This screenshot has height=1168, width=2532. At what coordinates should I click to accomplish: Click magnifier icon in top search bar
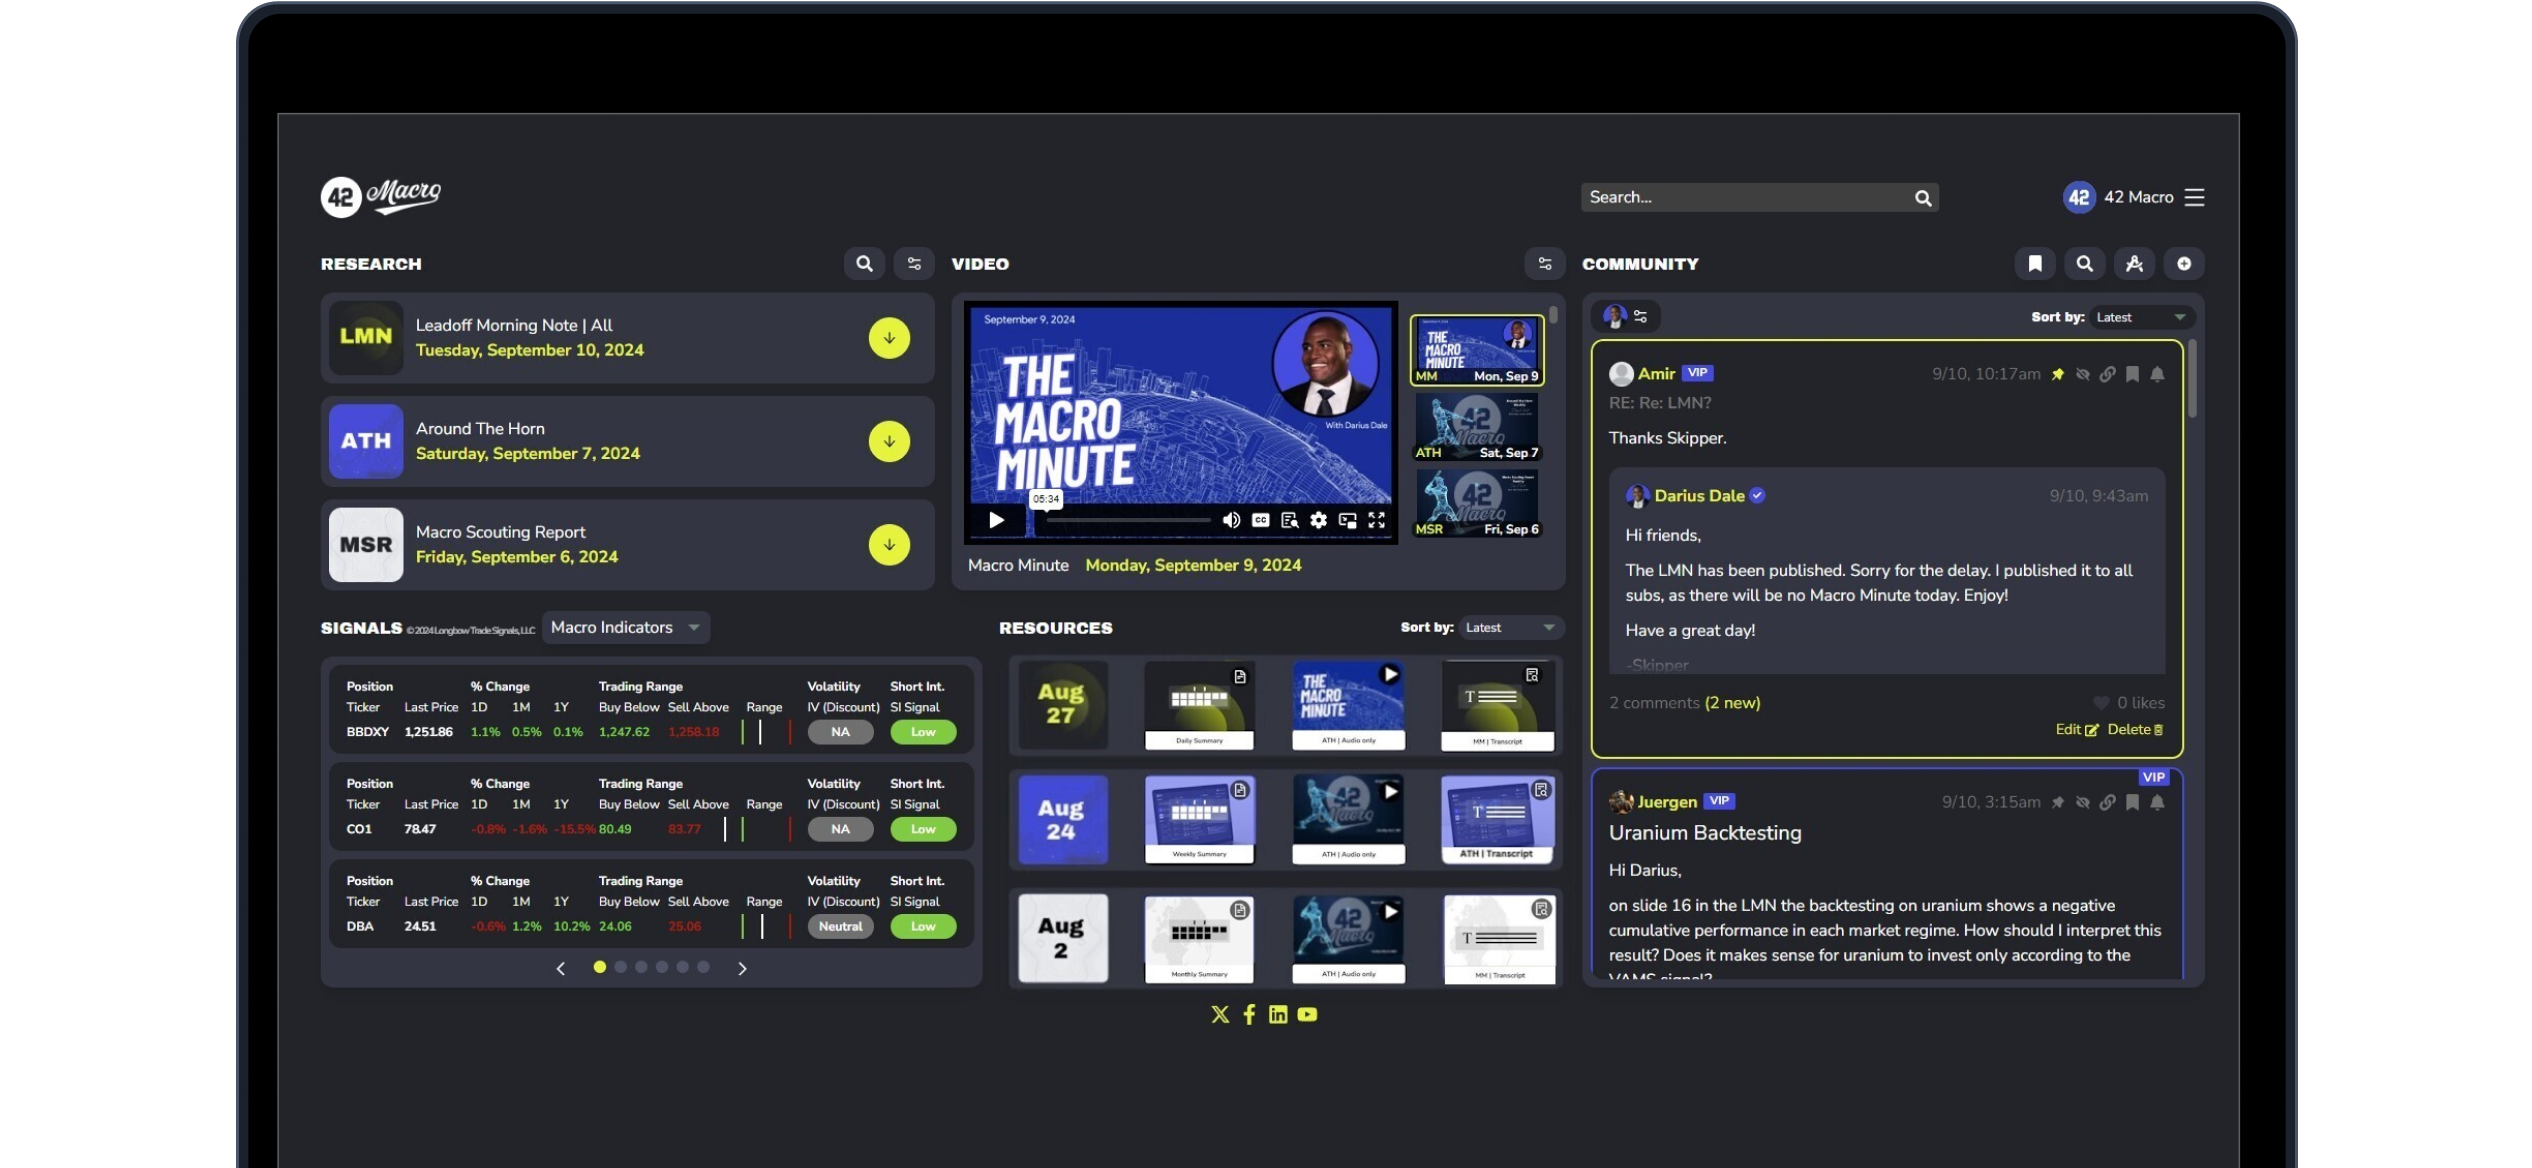1922,198
